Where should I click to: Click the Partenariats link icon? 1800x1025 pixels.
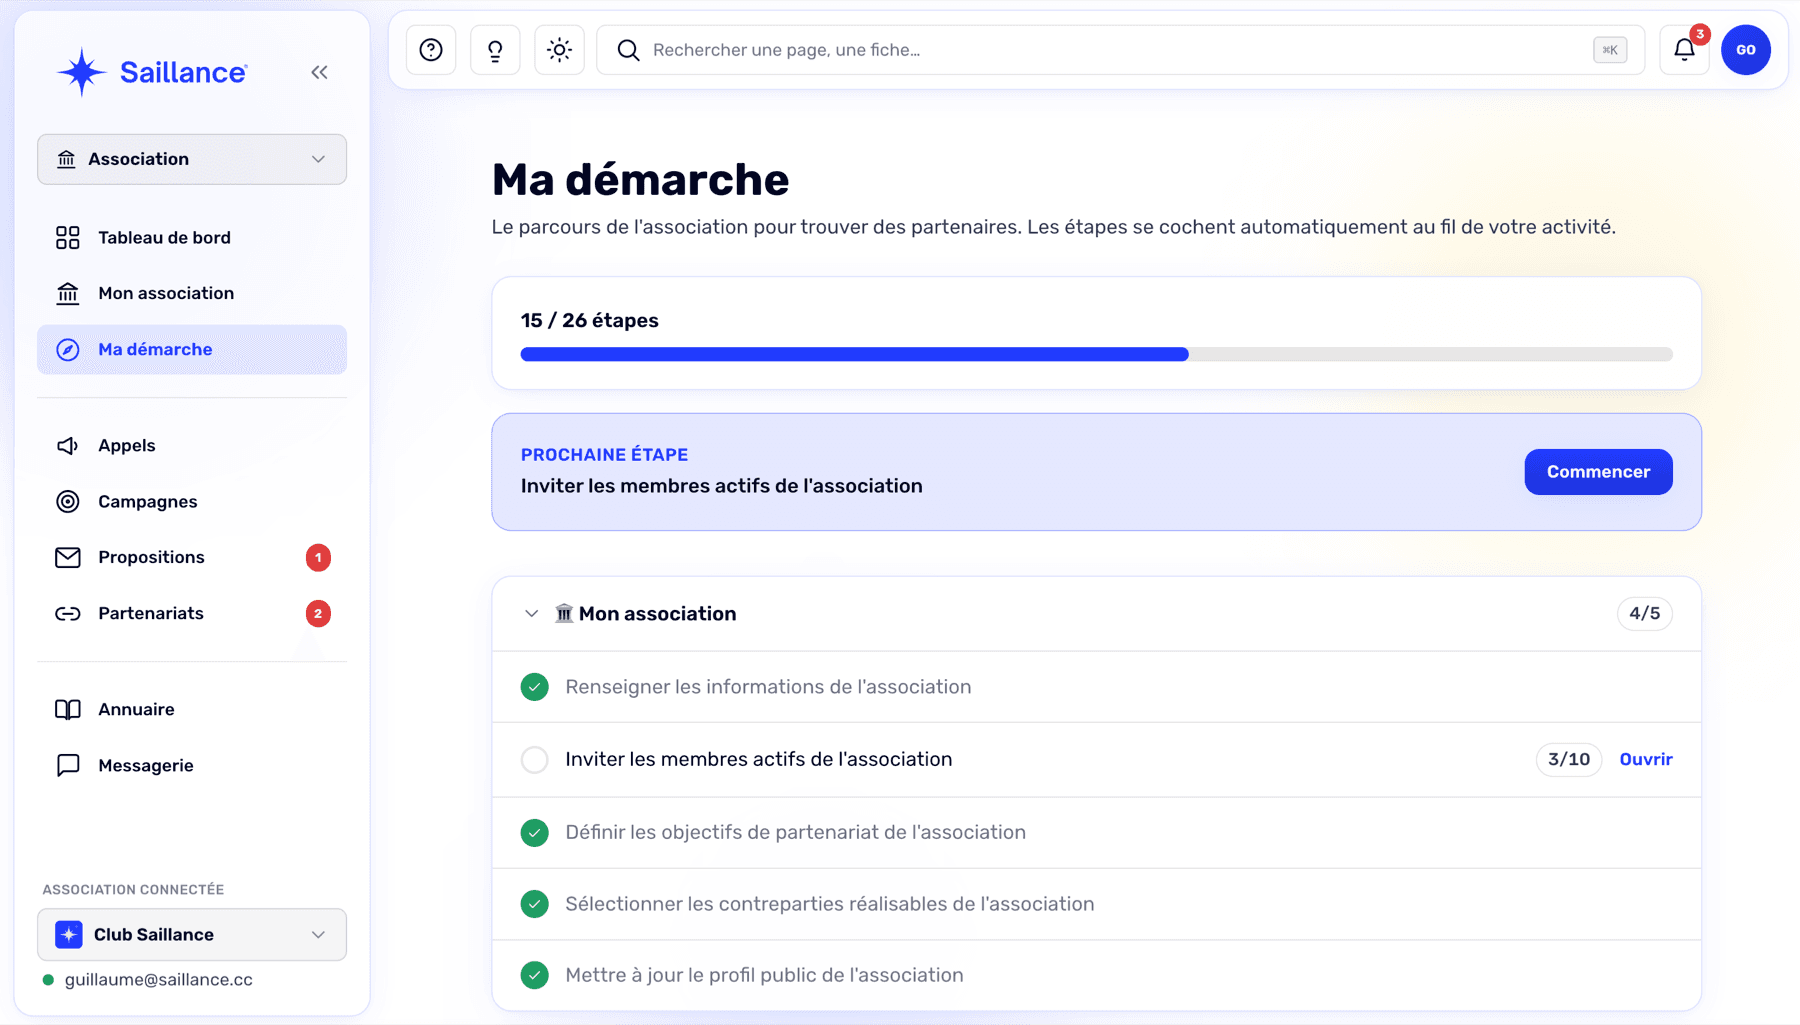[68, 613]
